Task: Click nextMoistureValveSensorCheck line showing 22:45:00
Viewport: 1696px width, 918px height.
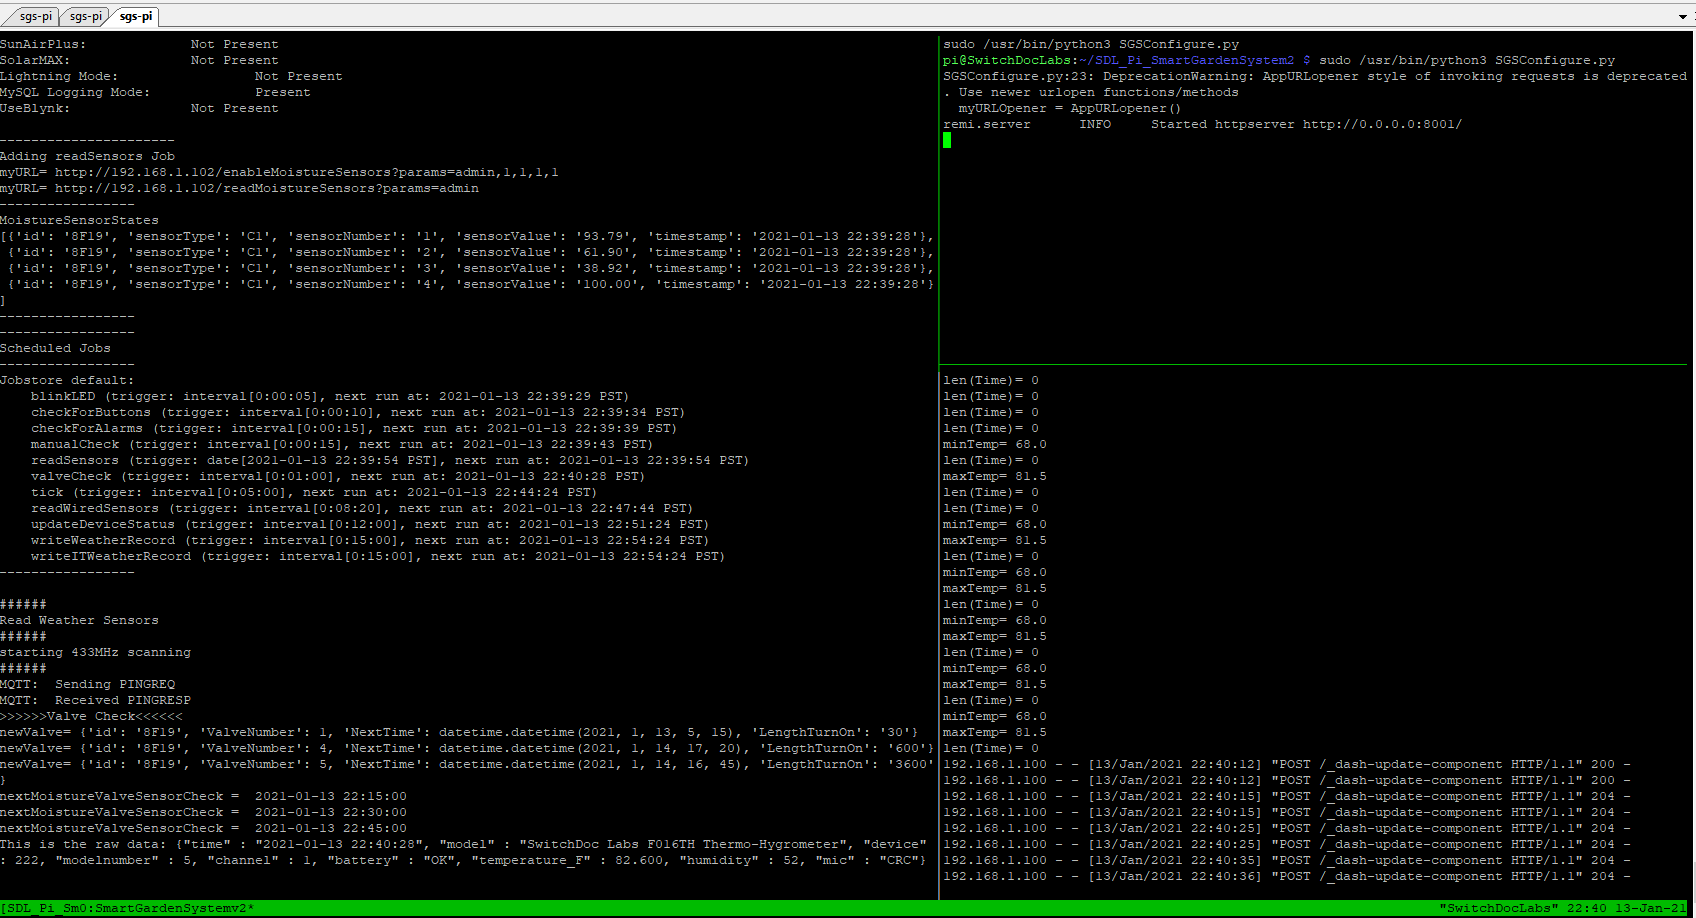Action: pyautogui.click(x=203, y=828)
